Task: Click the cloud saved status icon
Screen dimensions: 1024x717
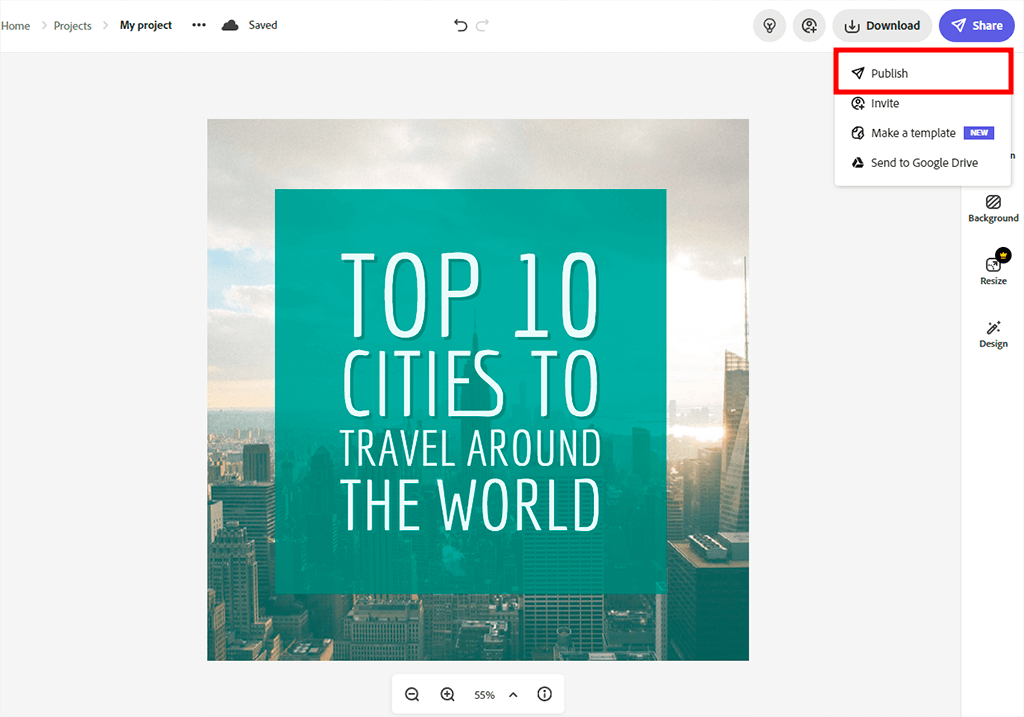Action: click(x=230, y=25)
